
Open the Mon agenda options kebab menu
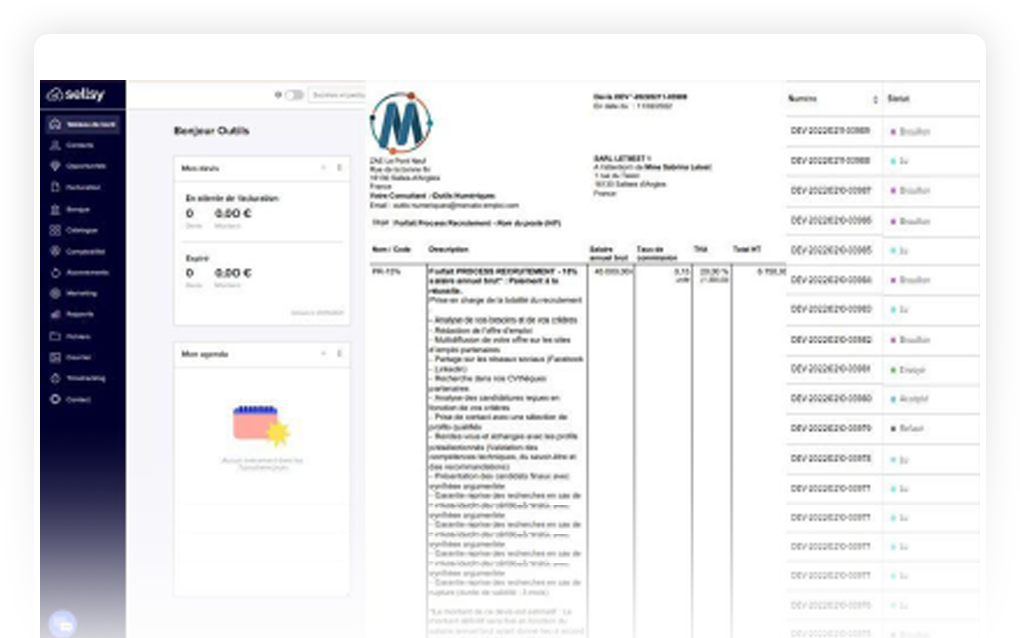coord(340,352)
